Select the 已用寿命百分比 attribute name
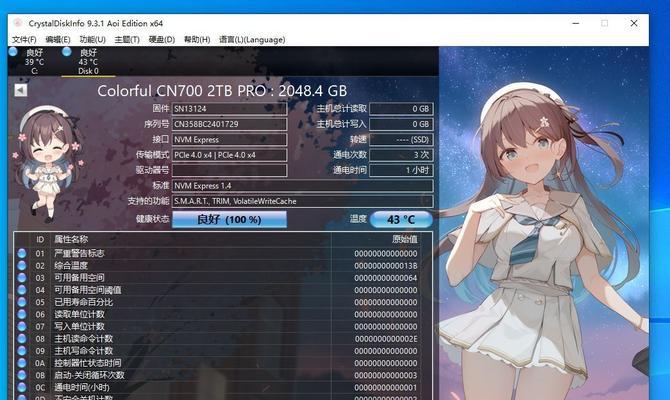The image size is (670, 400). [83, 302]
